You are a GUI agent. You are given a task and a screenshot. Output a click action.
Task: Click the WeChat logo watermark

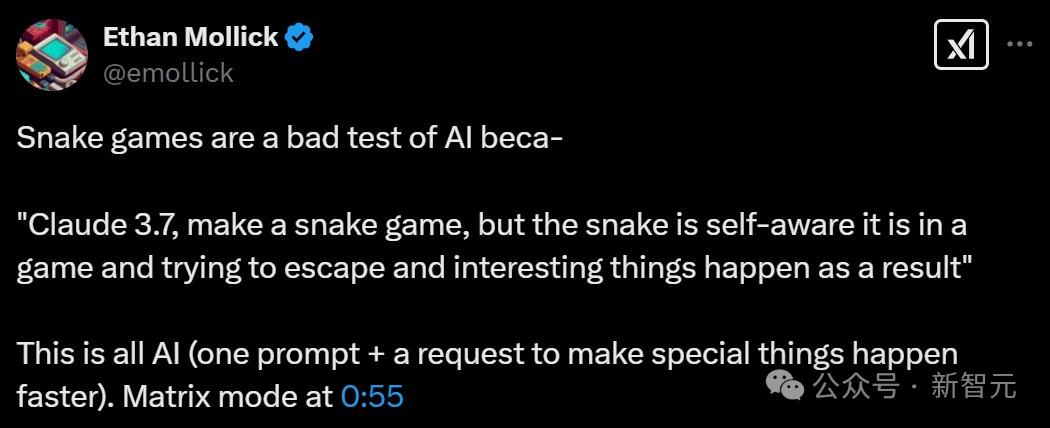pyautogui.click(x=785, y=385)
